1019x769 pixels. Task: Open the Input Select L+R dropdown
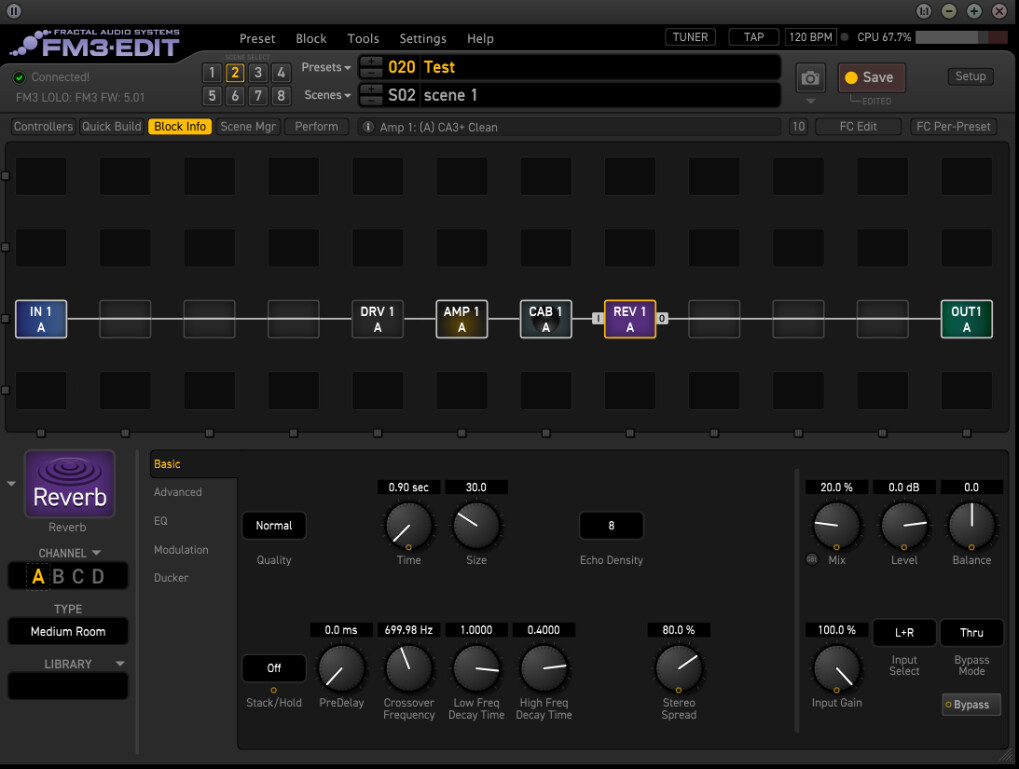pos(904,632)
